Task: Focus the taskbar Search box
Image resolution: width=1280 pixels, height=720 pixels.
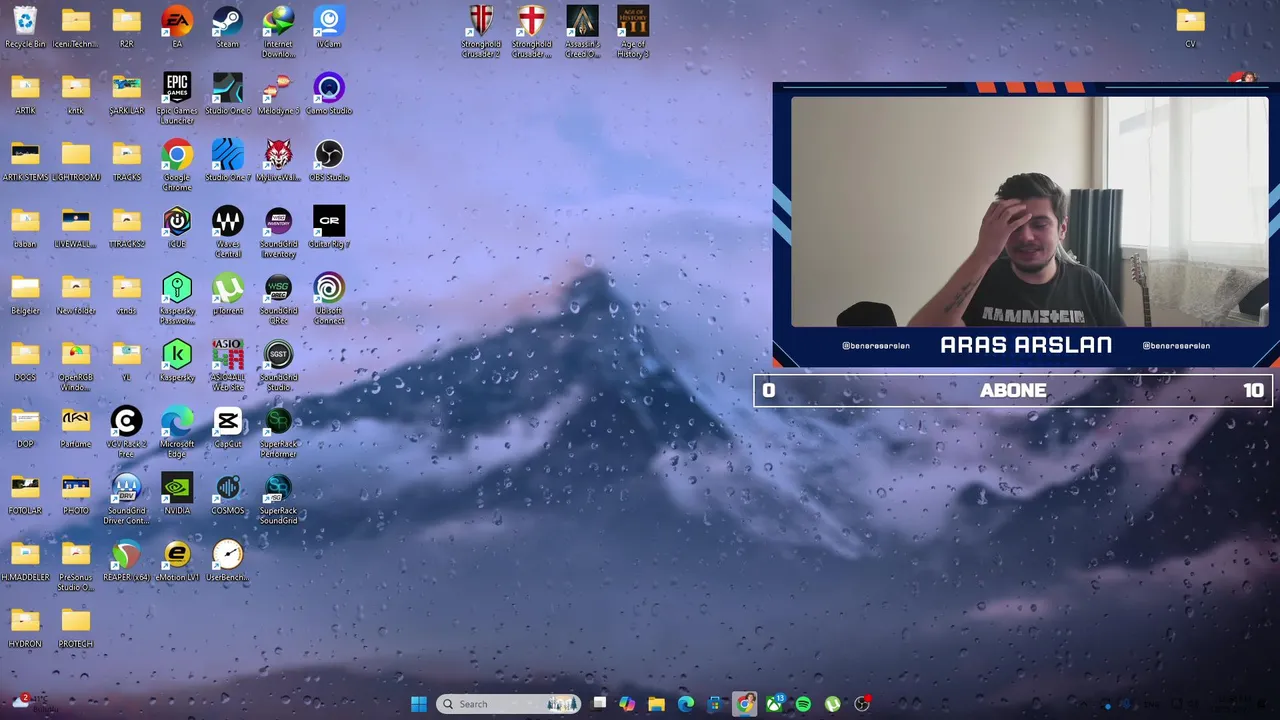Action: 508,704
